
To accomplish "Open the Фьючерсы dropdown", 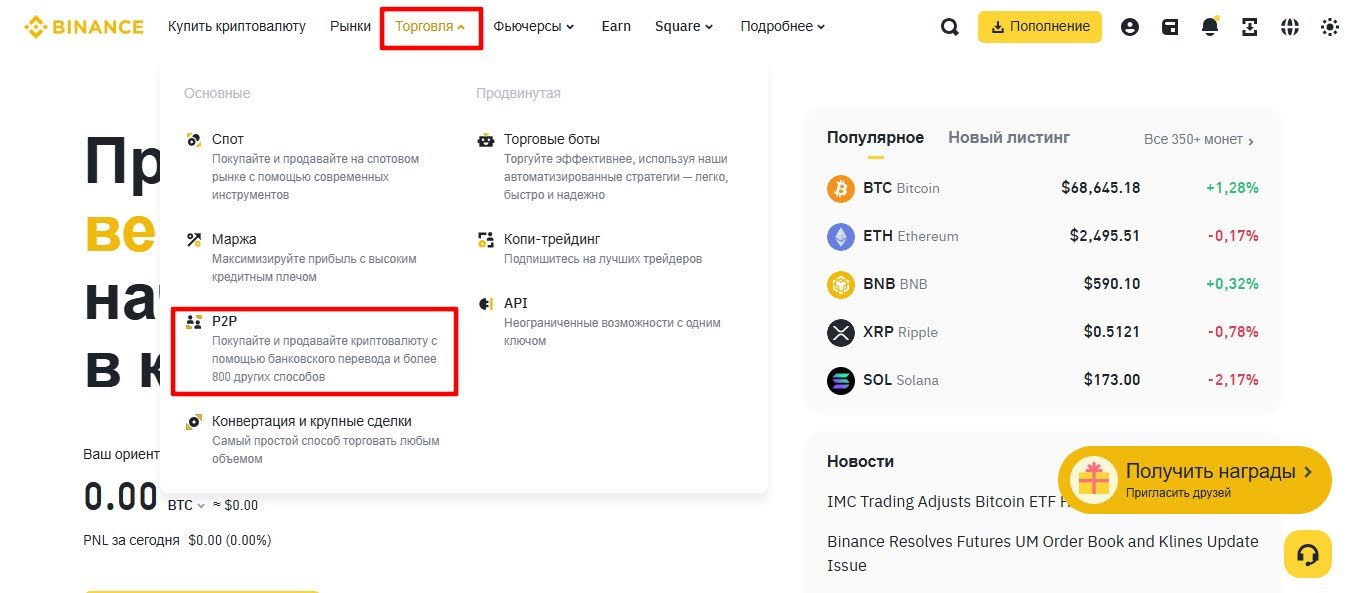I will (534, 27).
